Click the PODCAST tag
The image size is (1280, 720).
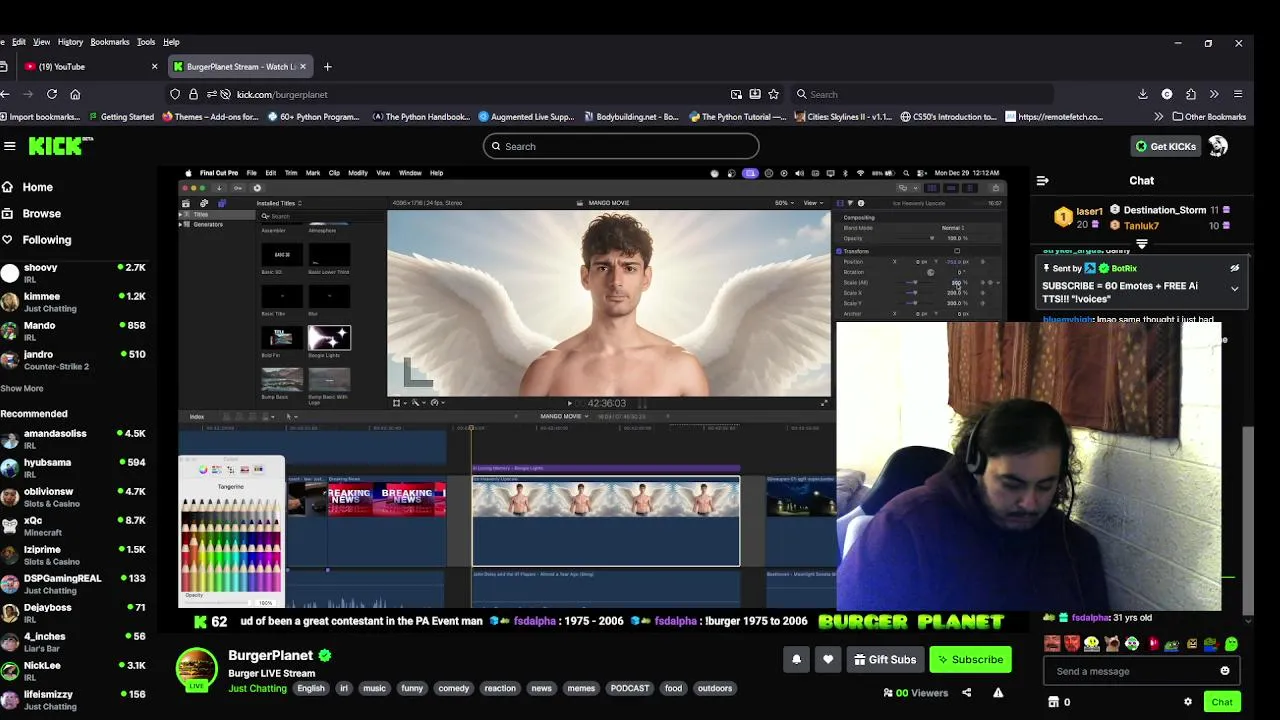click(x=630, y=688)
